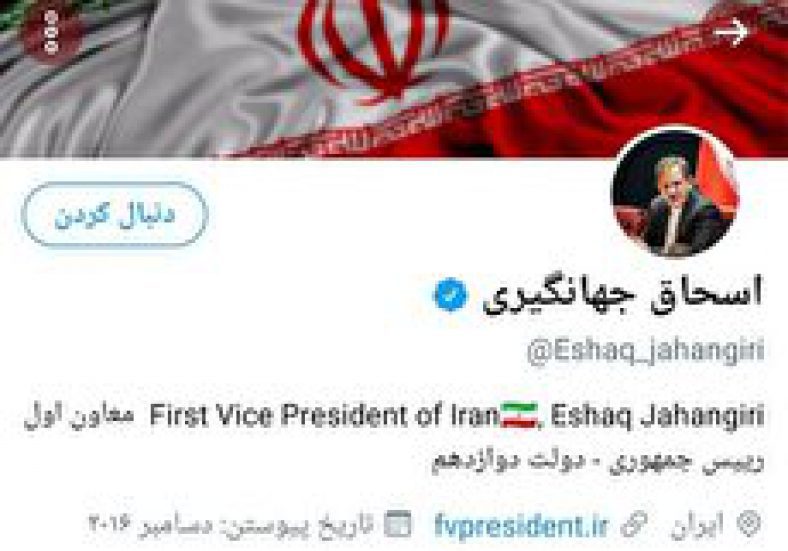Click the Iran location label

point(697,525)
